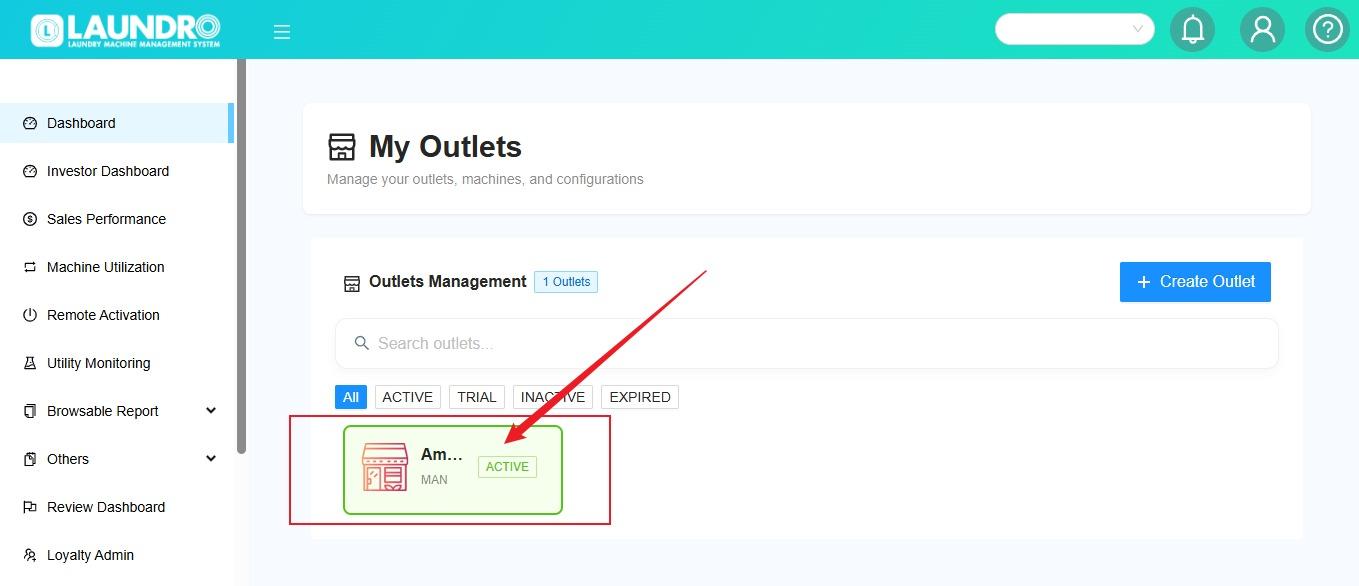Image resolution: width=1359 pixels, height=586 pixels.
Task: Click the Machine Utilization arrows icon
Action: coord(30,267)
